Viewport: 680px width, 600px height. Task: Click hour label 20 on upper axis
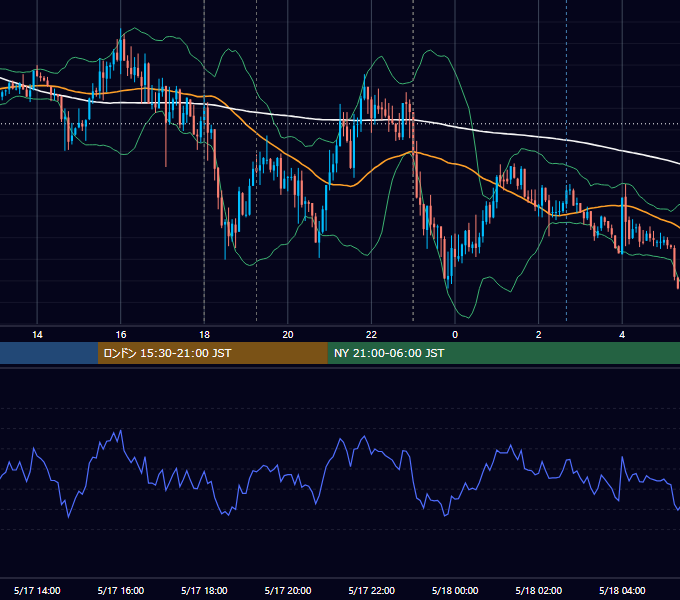pos(288,335)
